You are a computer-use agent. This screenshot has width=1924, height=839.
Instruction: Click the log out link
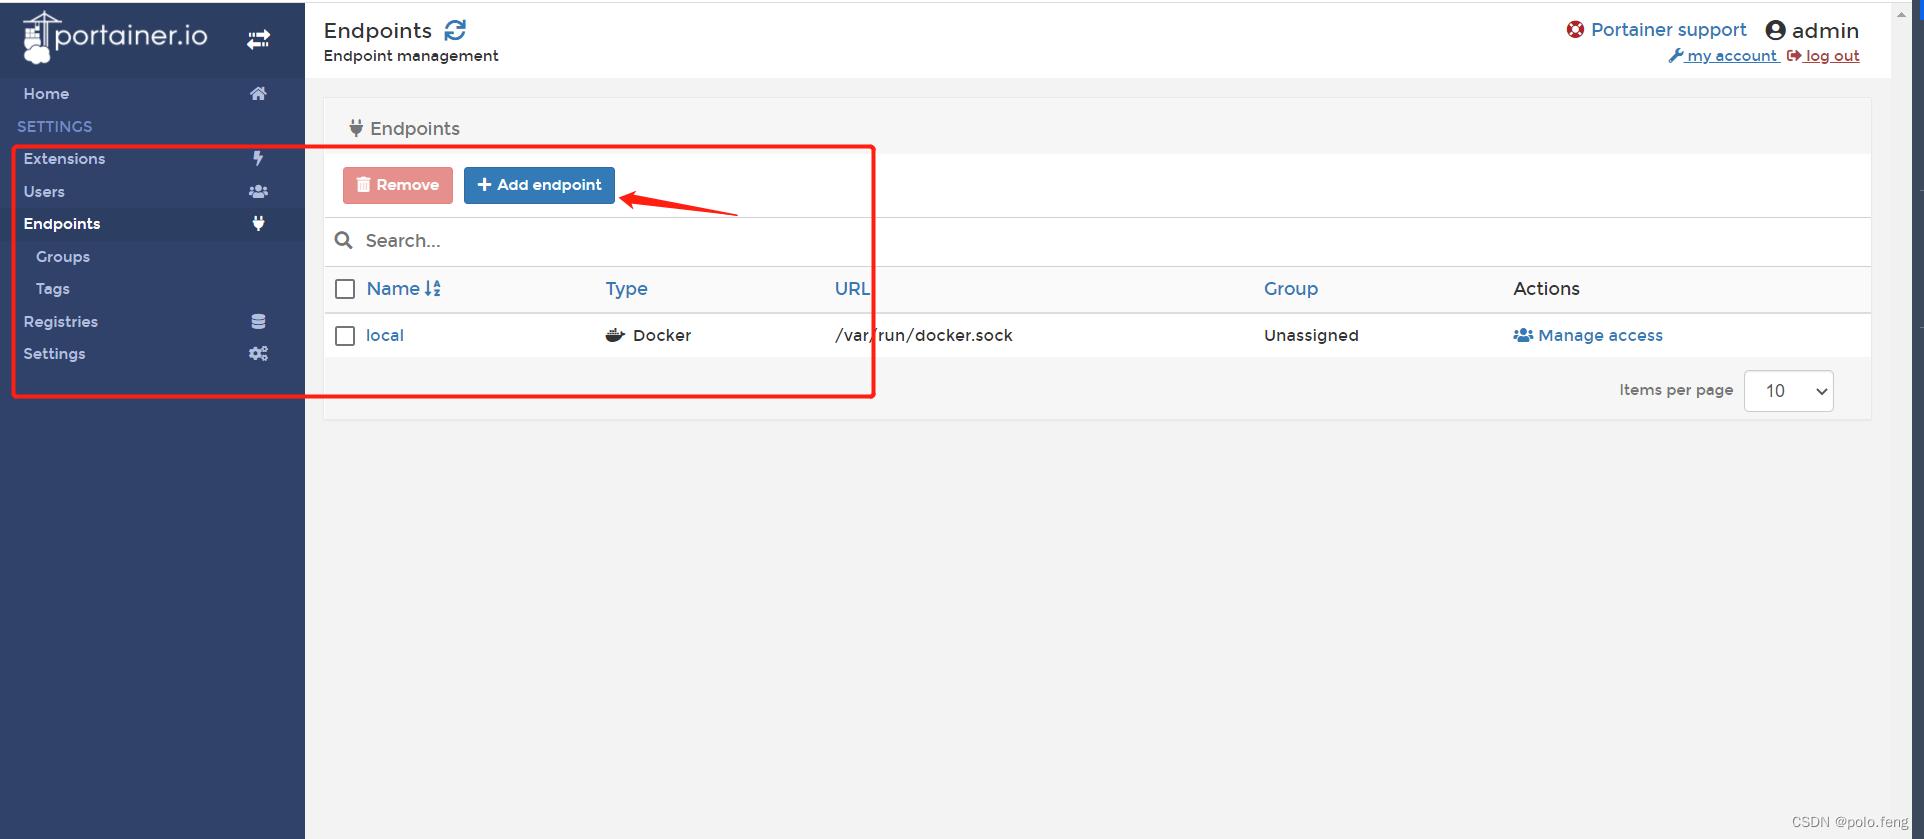coord(1831,56)
